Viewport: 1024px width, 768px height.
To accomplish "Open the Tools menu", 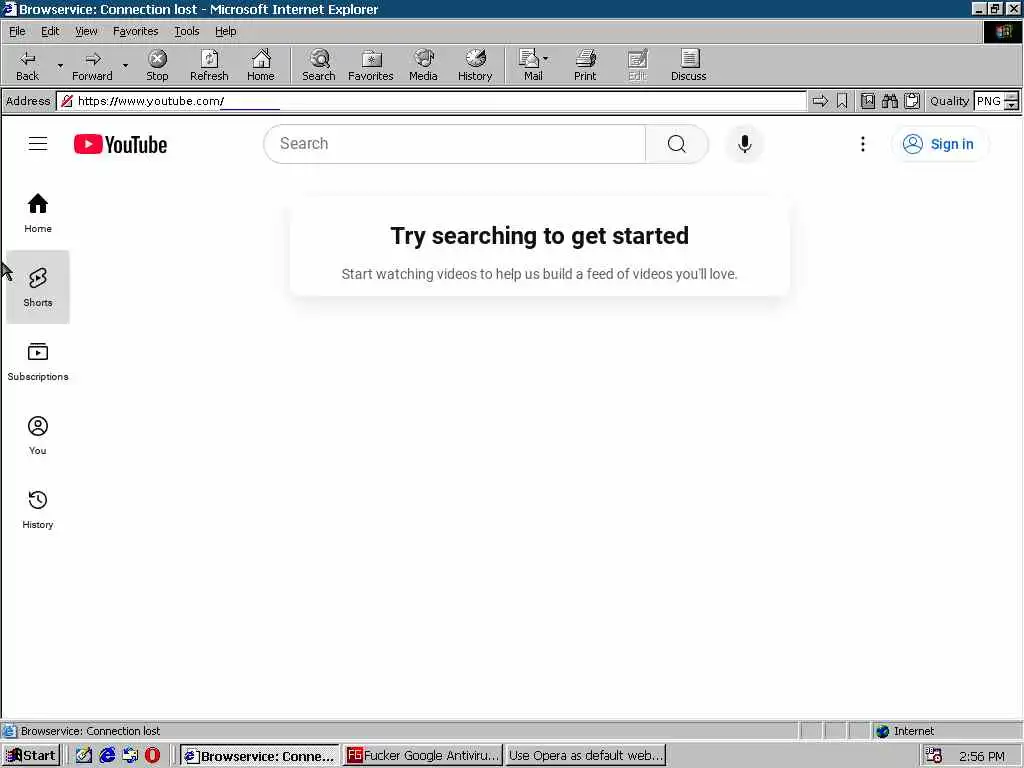I will pyautogui.click(x=187, y=31).
